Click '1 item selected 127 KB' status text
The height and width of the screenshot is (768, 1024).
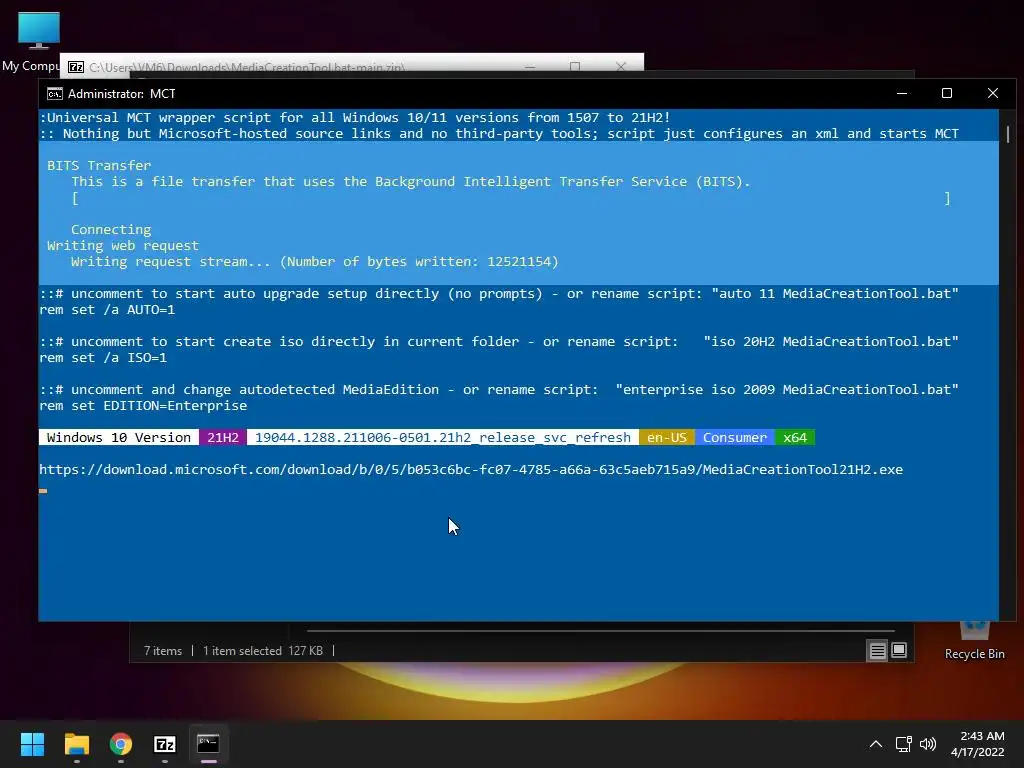pyautogui.click(x=263, y=651)
